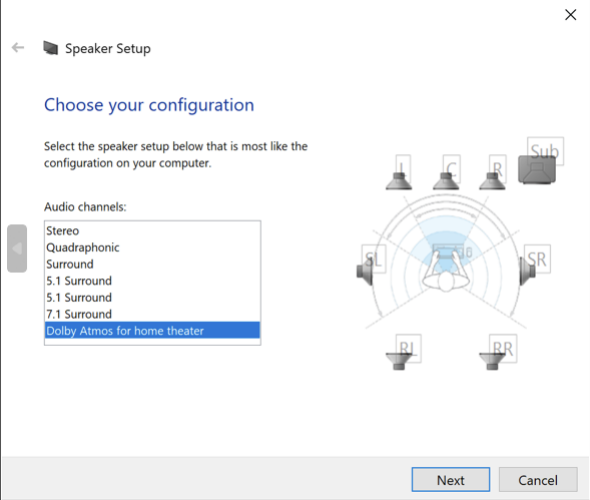Click the rear right RR speaker
Image resolution: width=590 pixels, height=500 pixels.
point(493,361)
